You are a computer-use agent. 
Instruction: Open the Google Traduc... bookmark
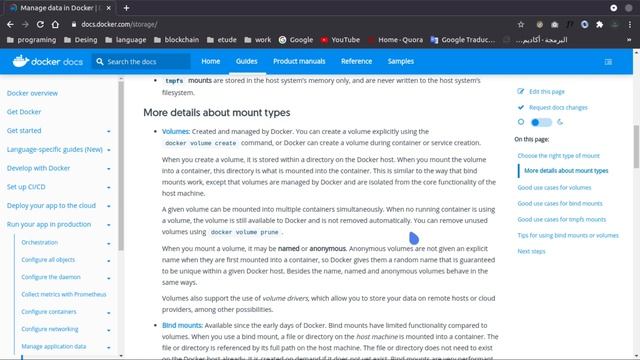point(463,40)
